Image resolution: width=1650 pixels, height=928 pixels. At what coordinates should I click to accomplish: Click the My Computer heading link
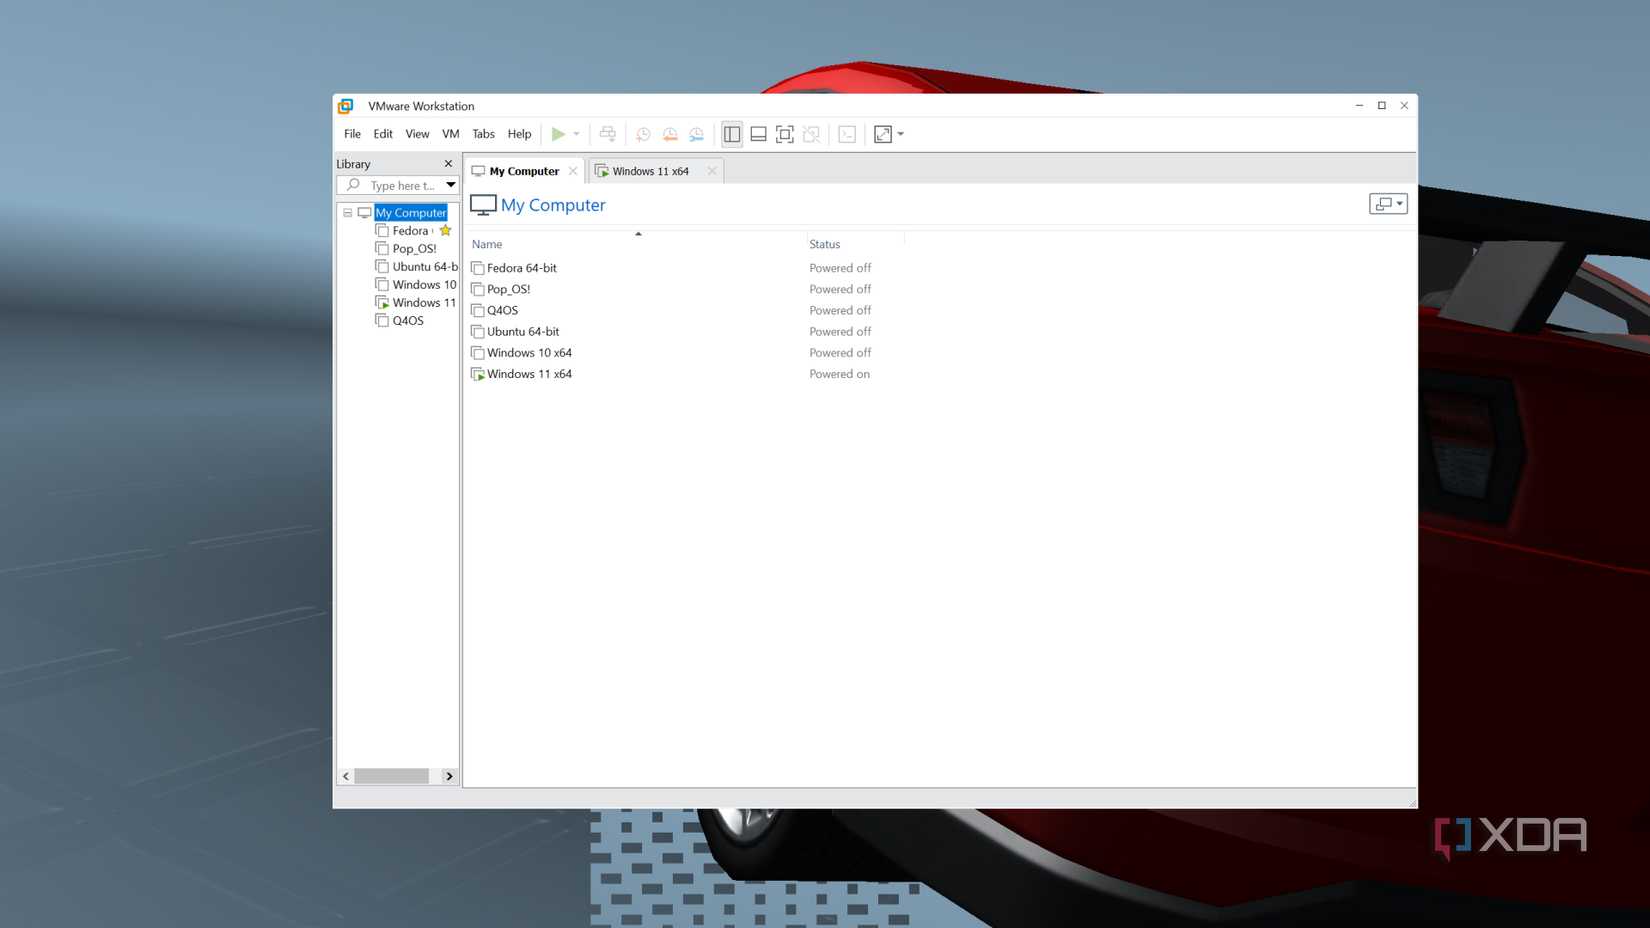coord(553,205)
